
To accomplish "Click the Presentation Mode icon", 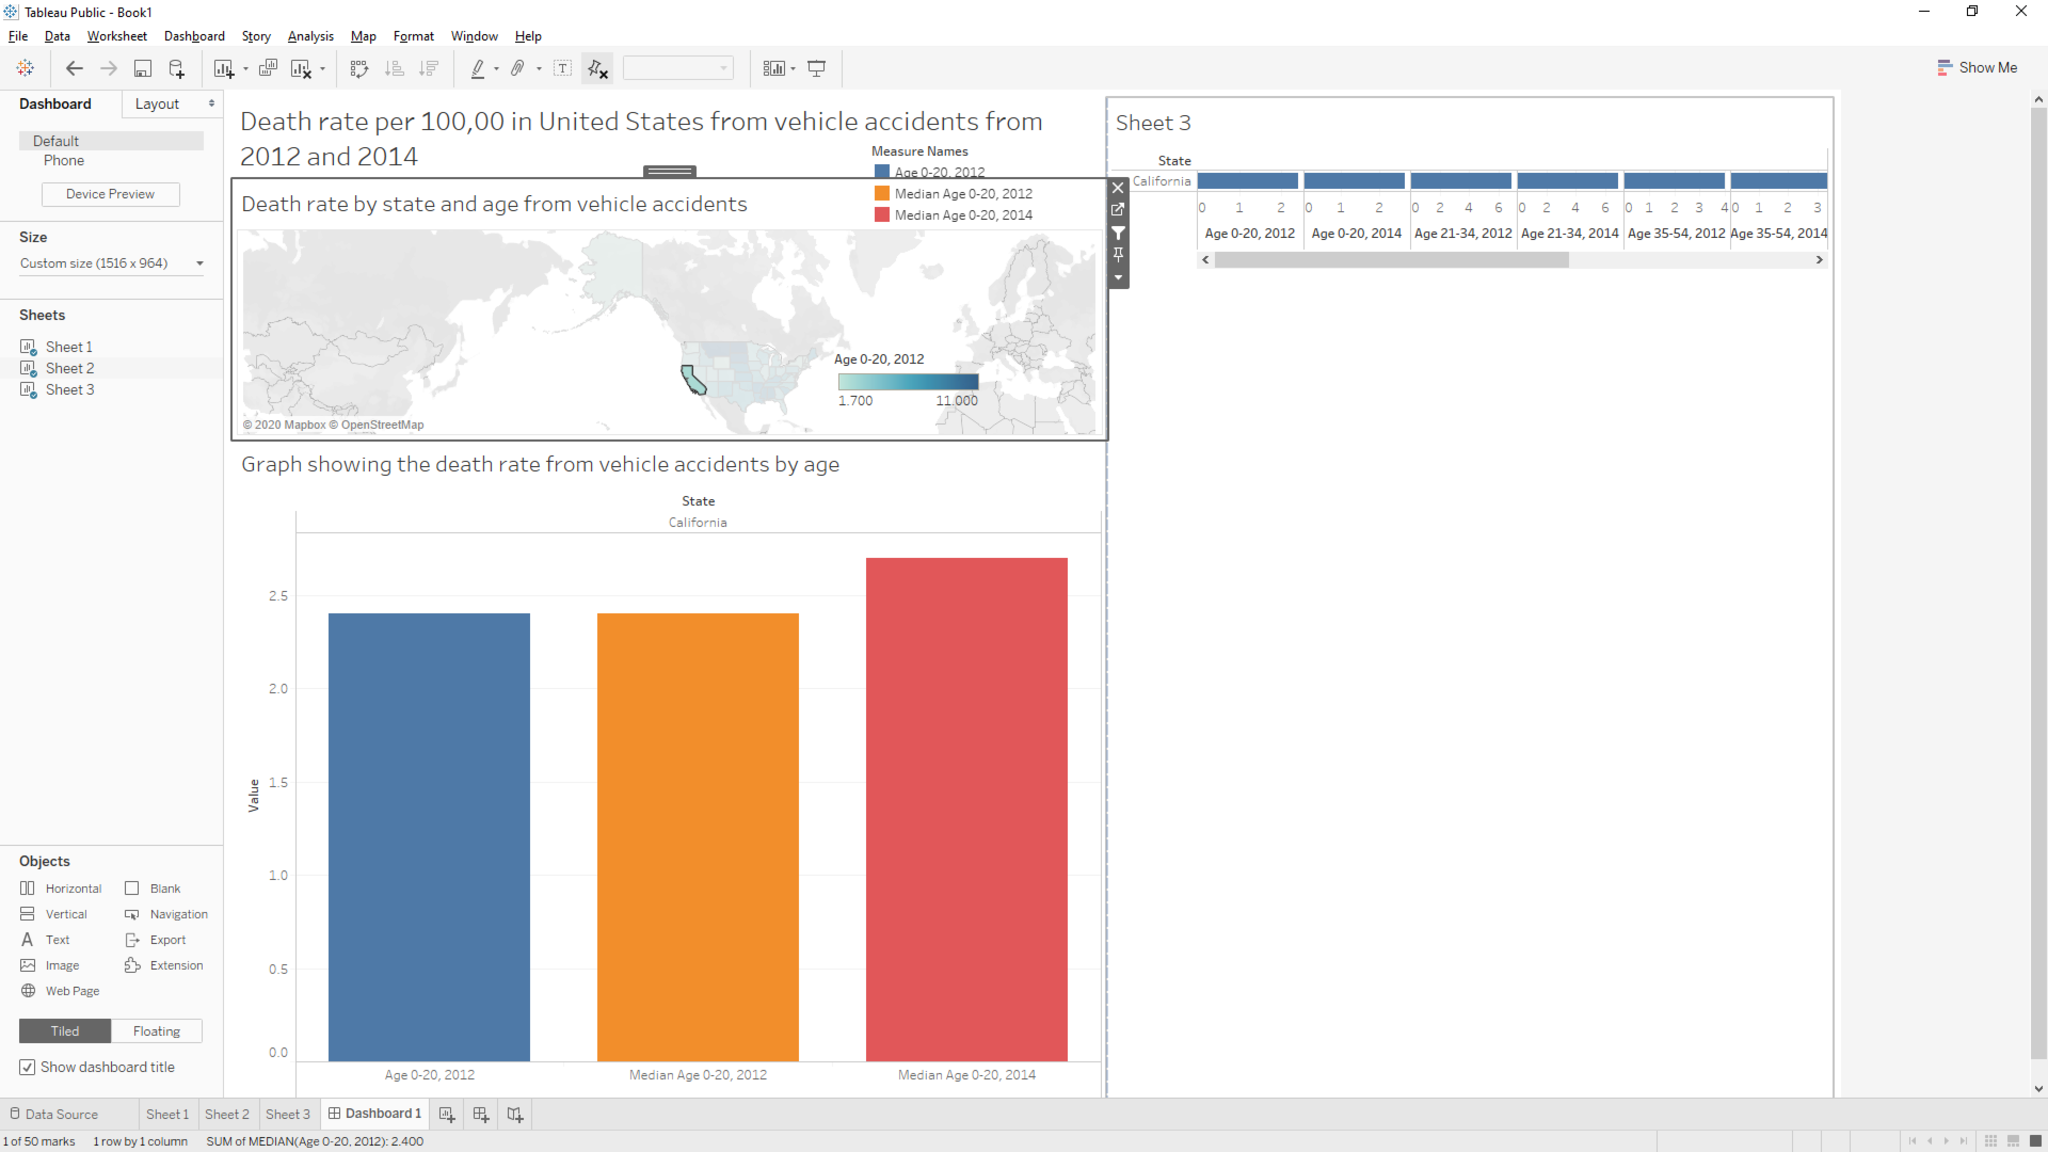I will click(817, 68).
